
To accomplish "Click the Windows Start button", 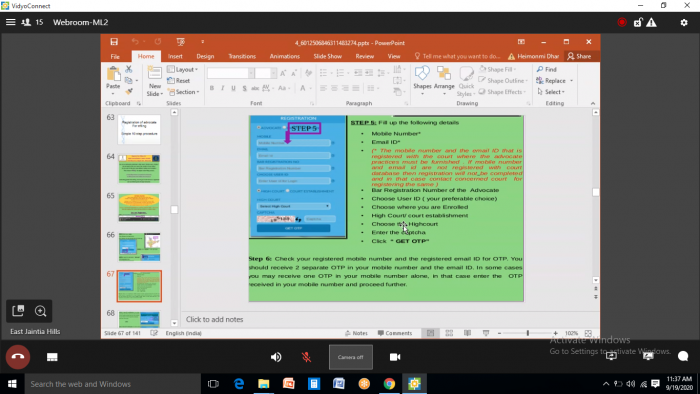I will [x=12, y=384].
